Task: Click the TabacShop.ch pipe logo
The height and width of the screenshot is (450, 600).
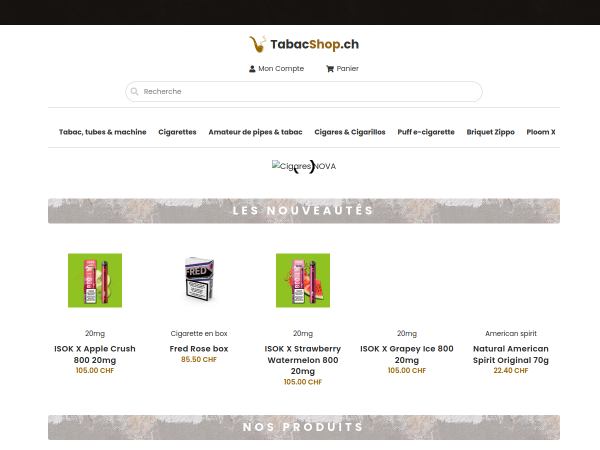Action: point(304,44)
